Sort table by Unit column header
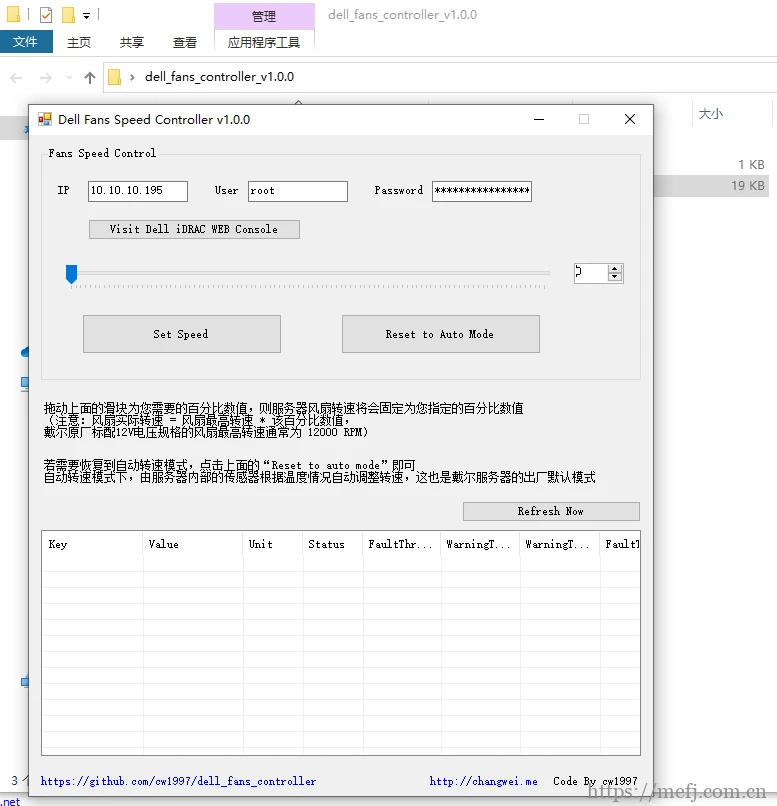Viewport: 777px width, 806px height. click(273, 544)
